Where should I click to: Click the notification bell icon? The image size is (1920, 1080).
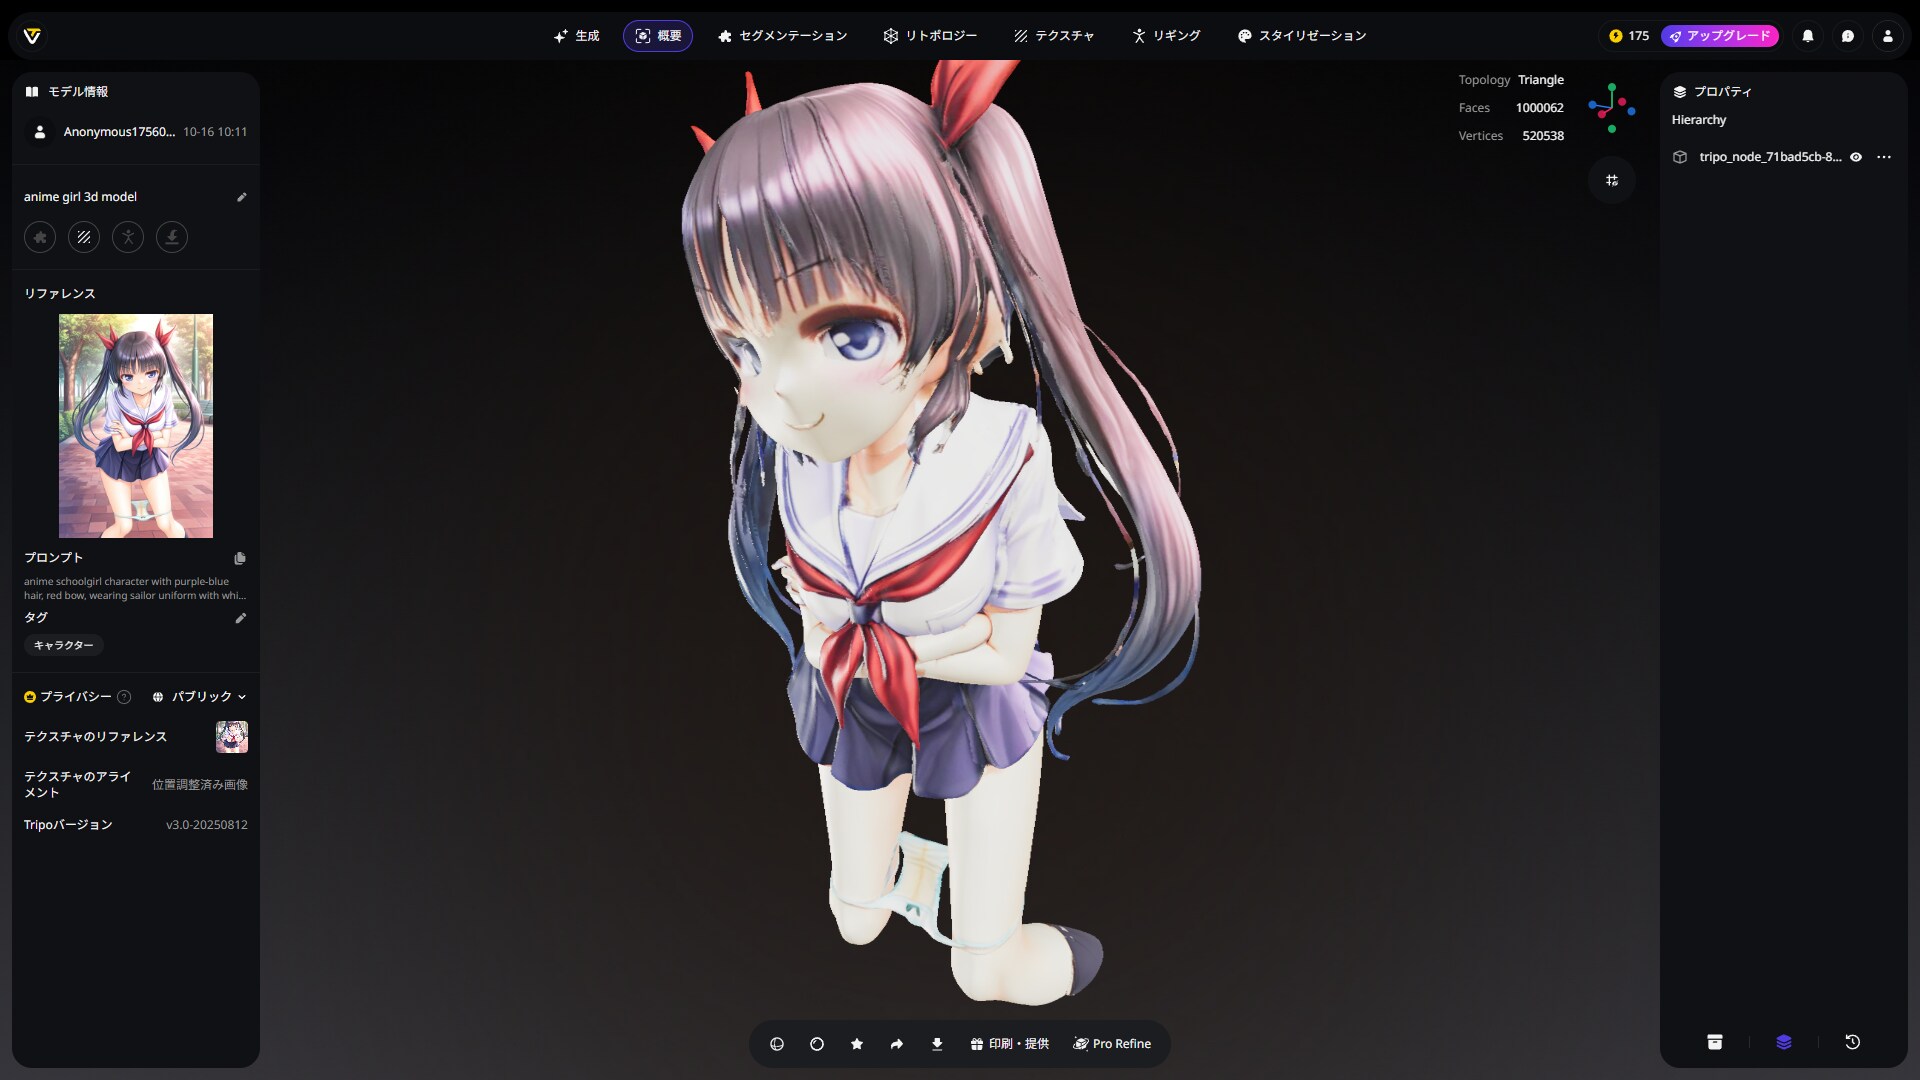click(1807, 36)
